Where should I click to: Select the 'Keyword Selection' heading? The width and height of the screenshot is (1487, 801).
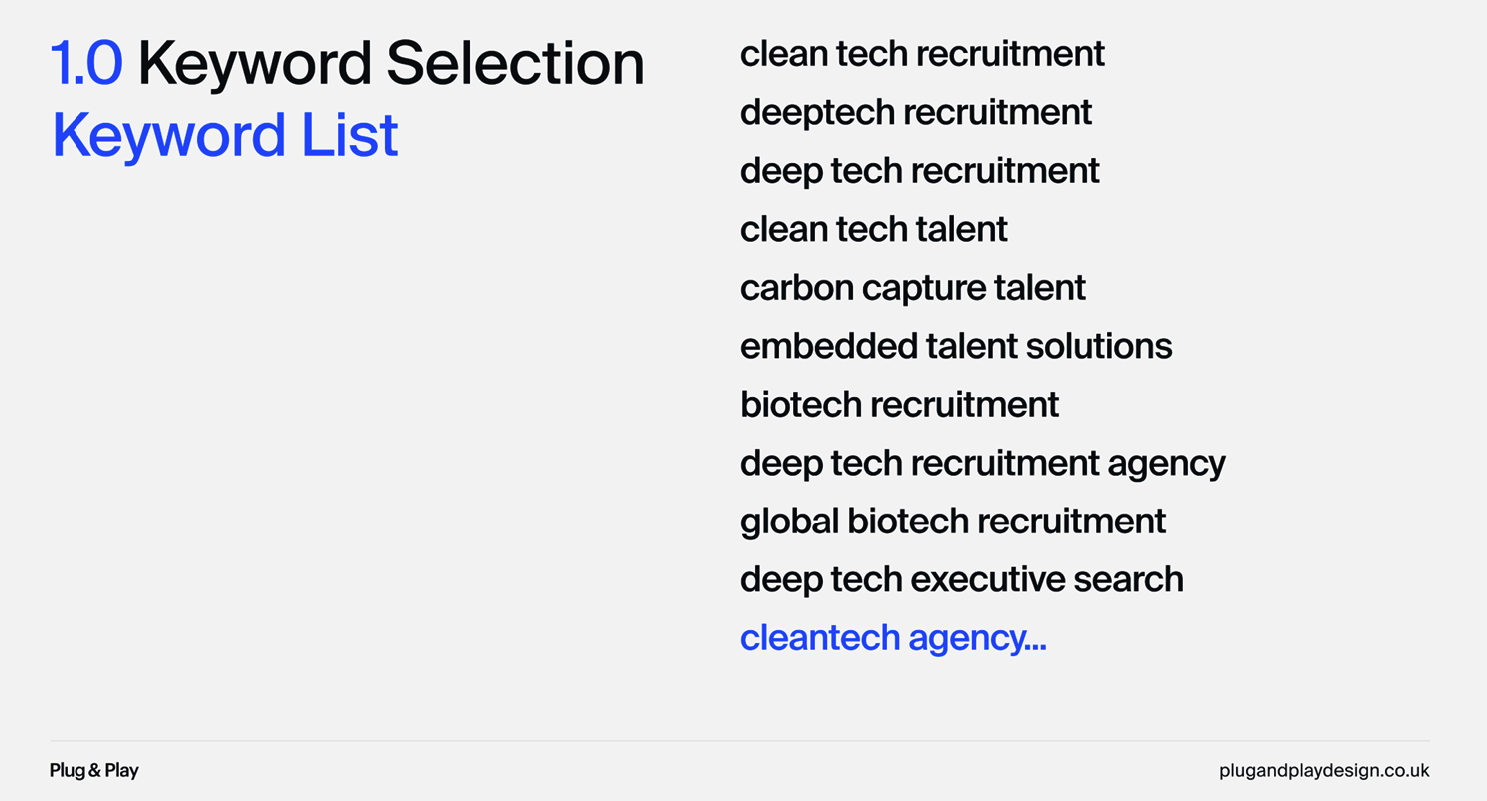(x=391, y=63)
